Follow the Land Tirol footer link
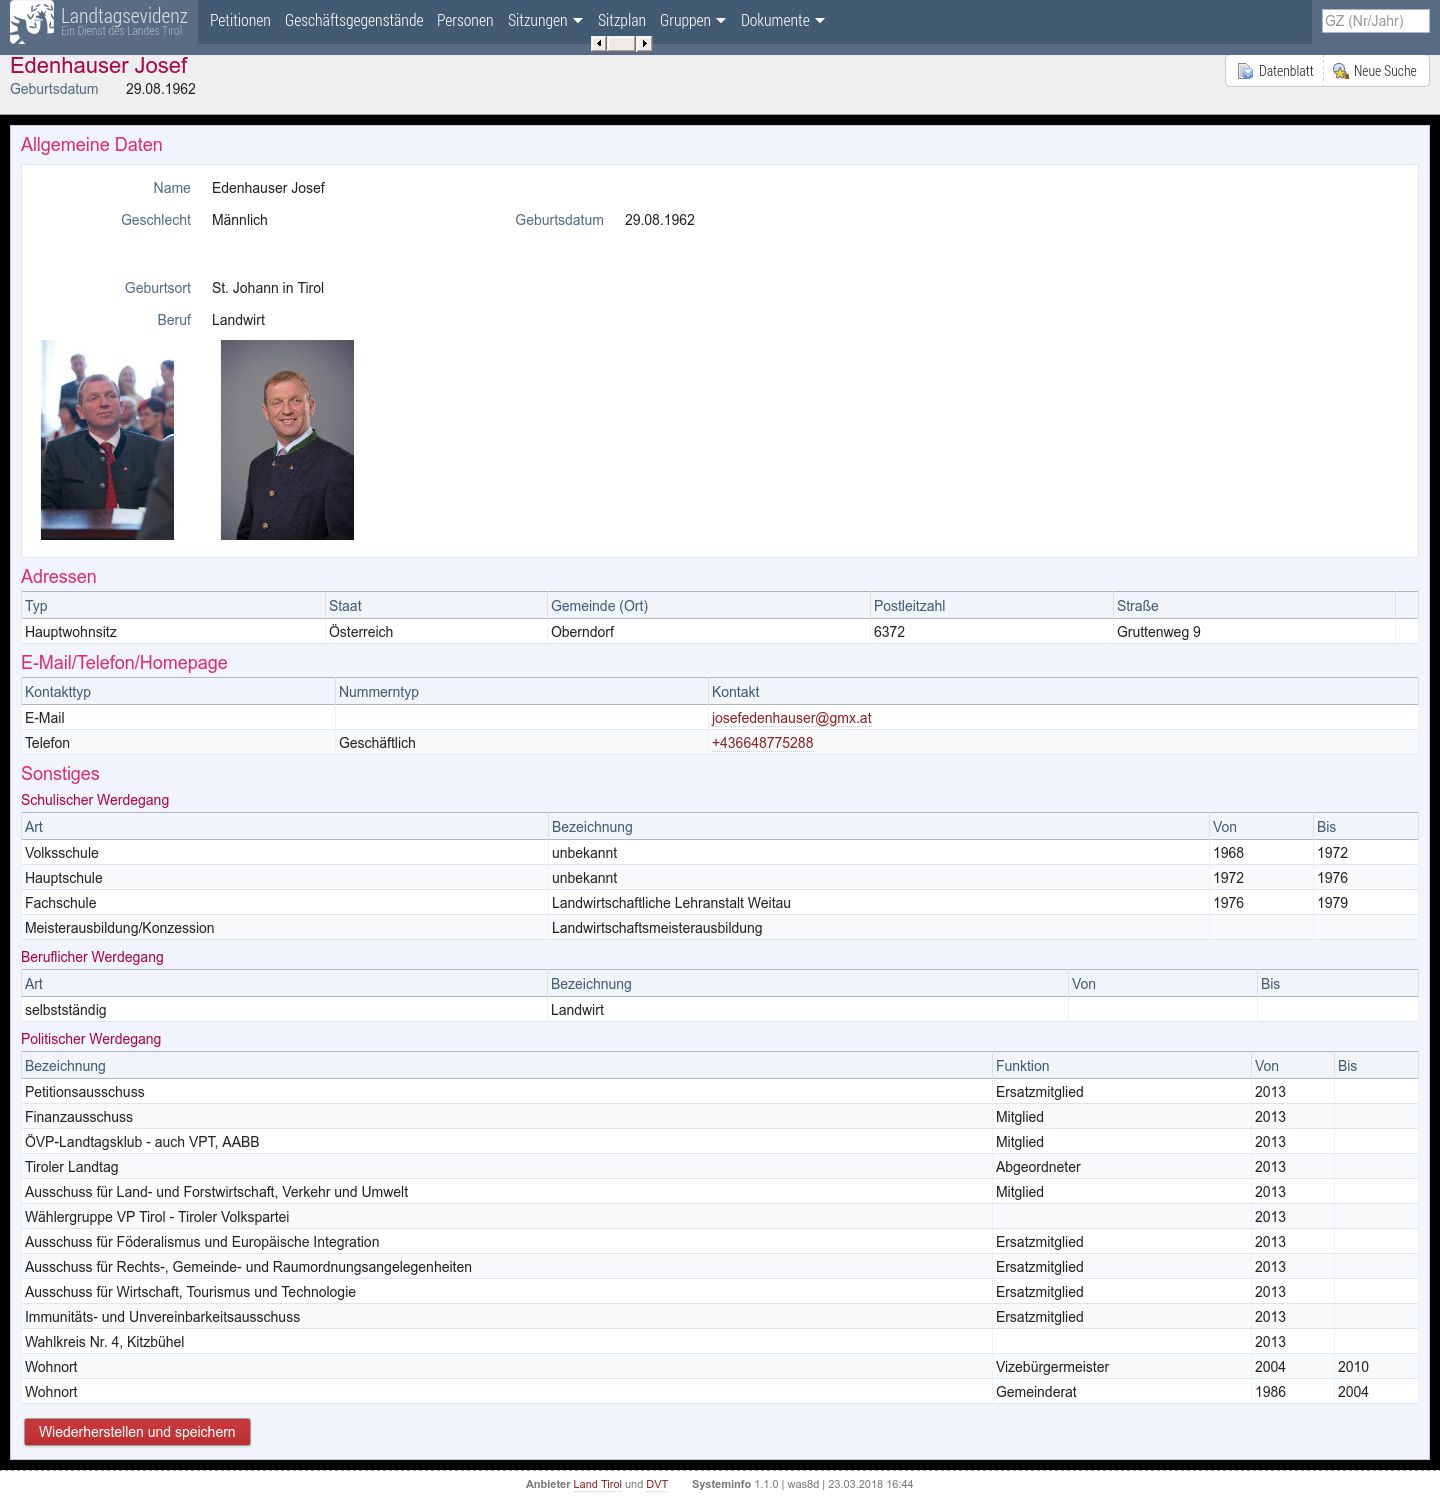The height and width of the screenshot is (1499, 1440). point(597,1484)
